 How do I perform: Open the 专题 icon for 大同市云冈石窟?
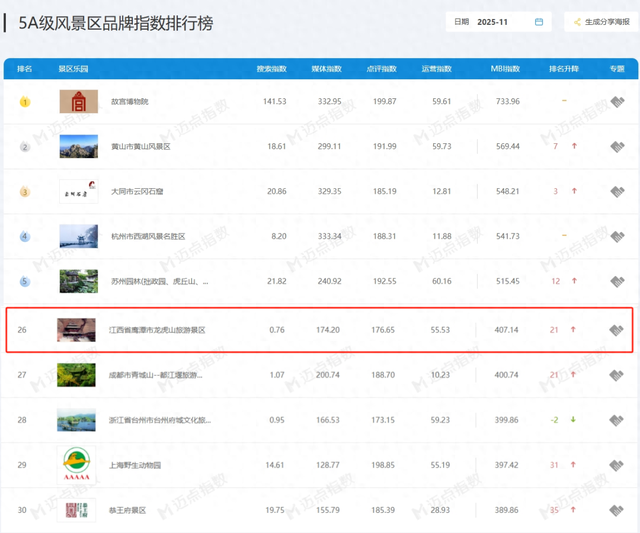(617, 191)
